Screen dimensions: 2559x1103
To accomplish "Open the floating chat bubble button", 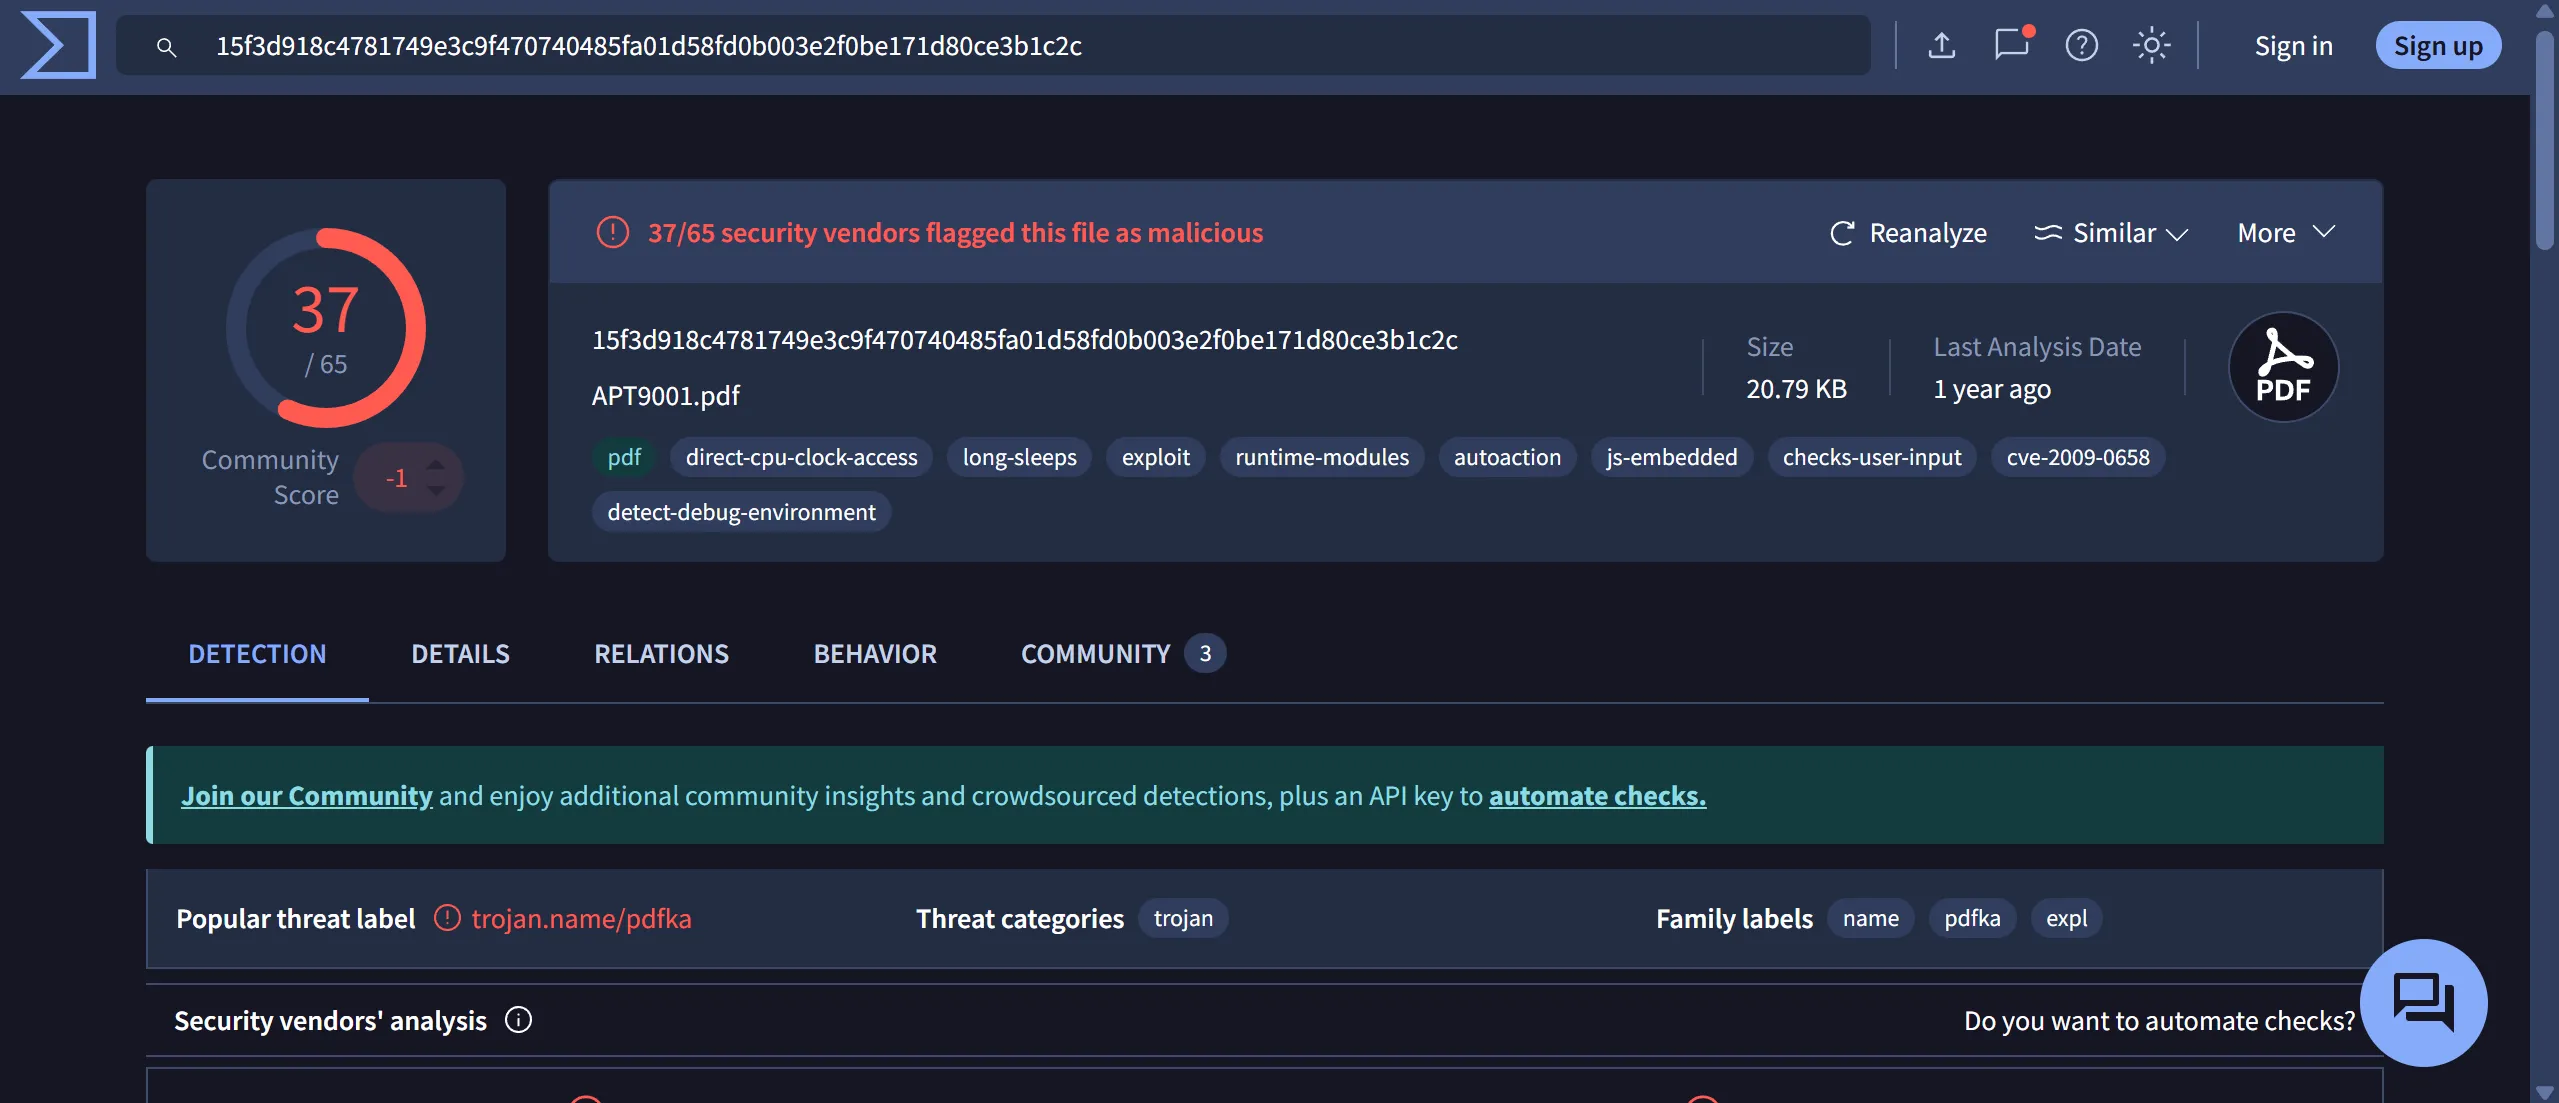I will tap(2423, 1001).
